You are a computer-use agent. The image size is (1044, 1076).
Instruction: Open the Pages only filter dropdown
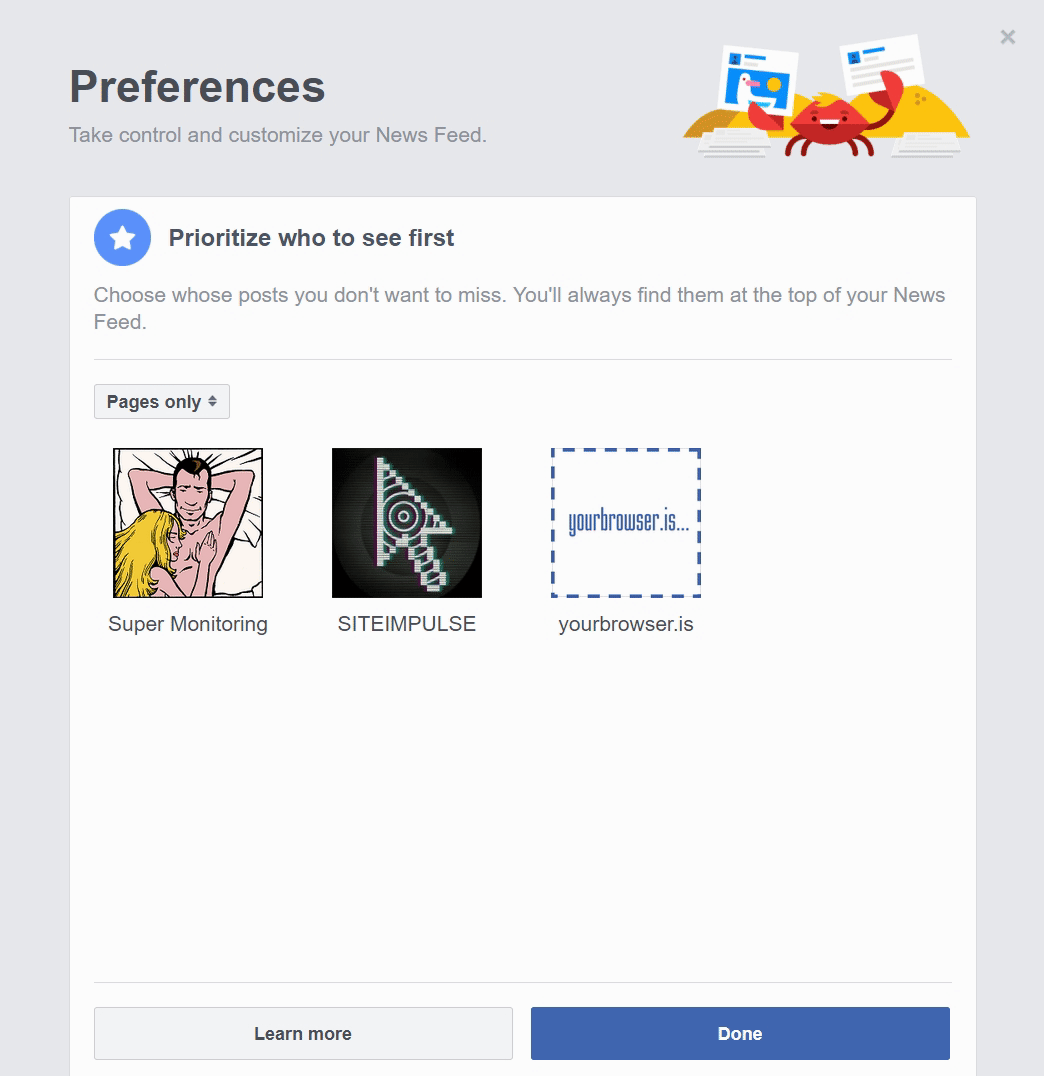pos(162,401)
